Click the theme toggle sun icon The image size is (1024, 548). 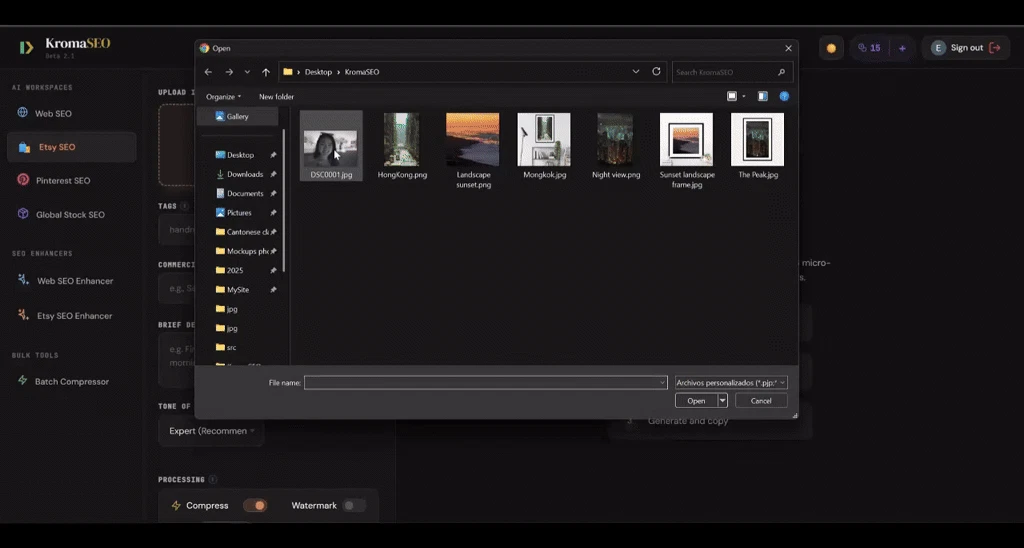(x=830, y=48)
